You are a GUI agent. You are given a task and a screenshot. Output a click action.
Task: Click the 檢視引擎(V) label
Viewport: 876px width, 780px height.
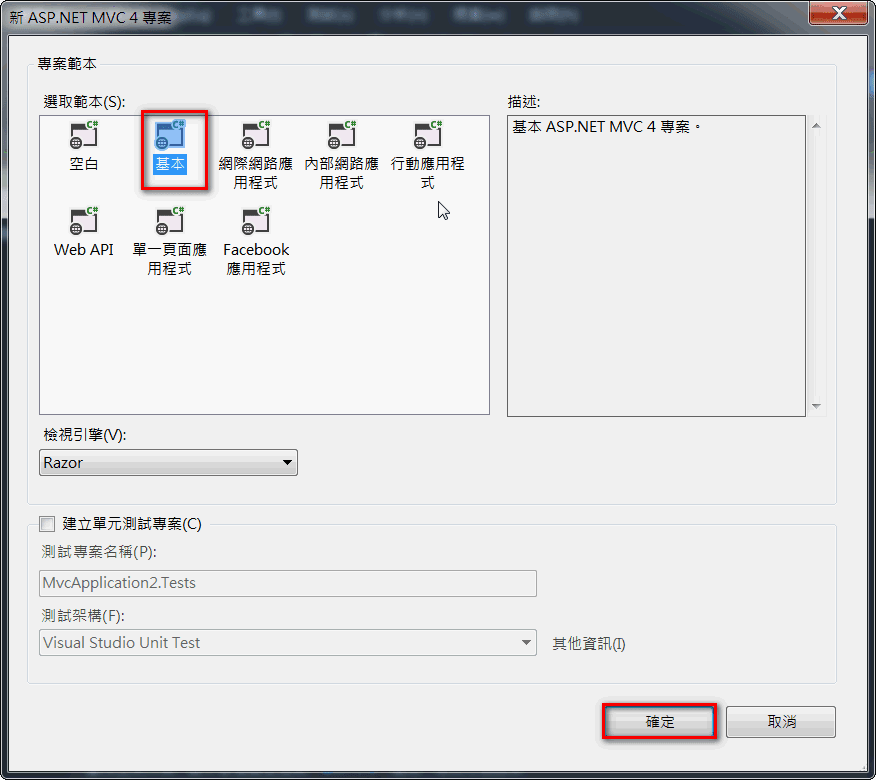[x=85, y=435]
